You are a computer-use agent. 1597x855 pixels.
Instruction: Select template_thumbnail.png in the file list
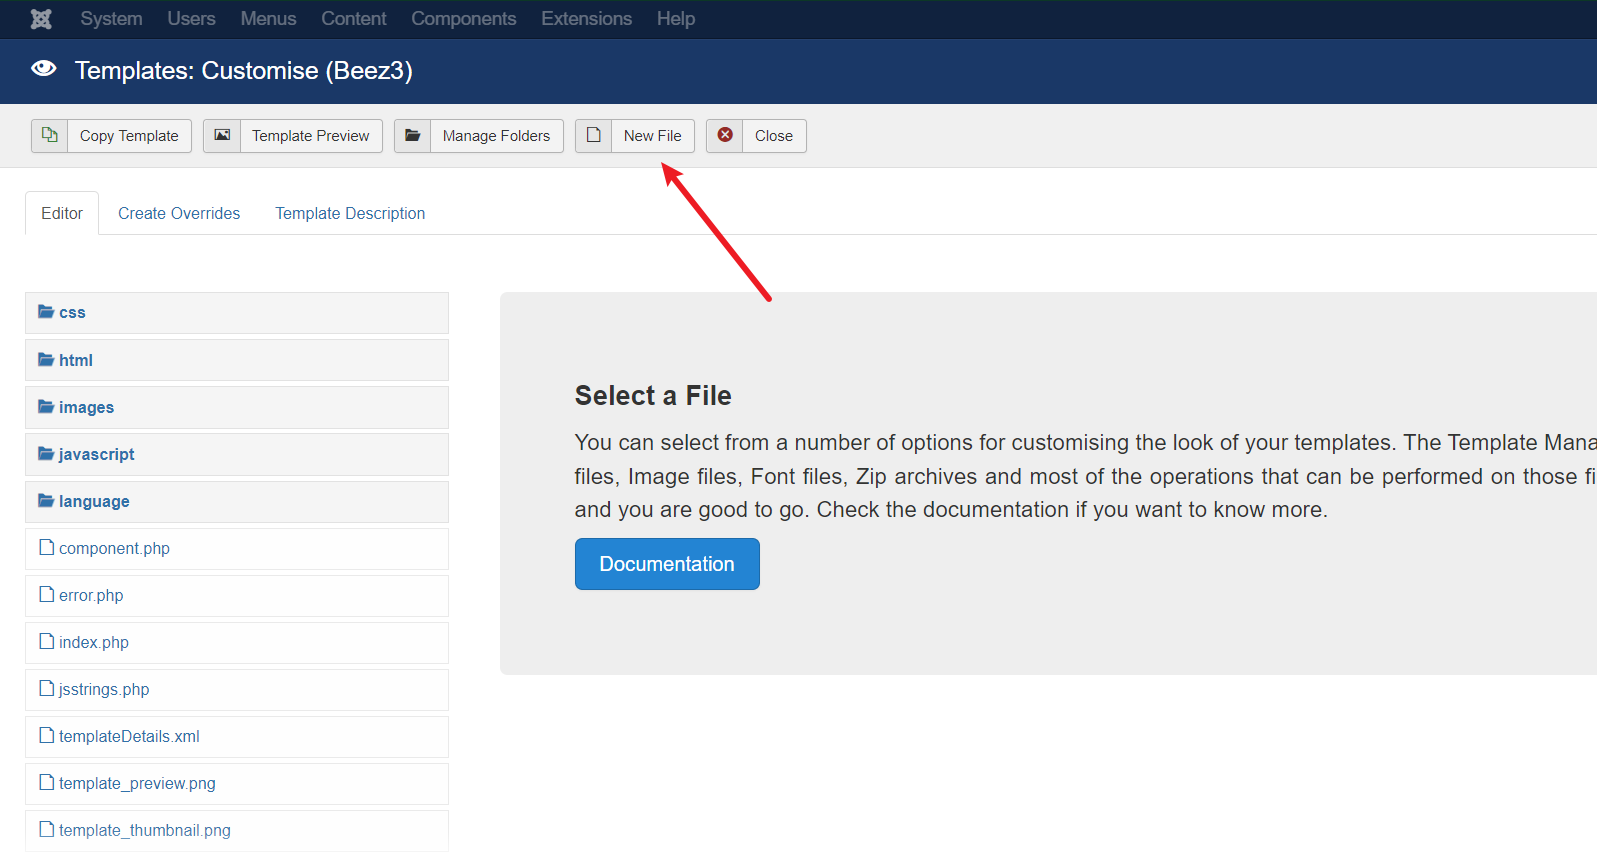click(x=237, y=830)
